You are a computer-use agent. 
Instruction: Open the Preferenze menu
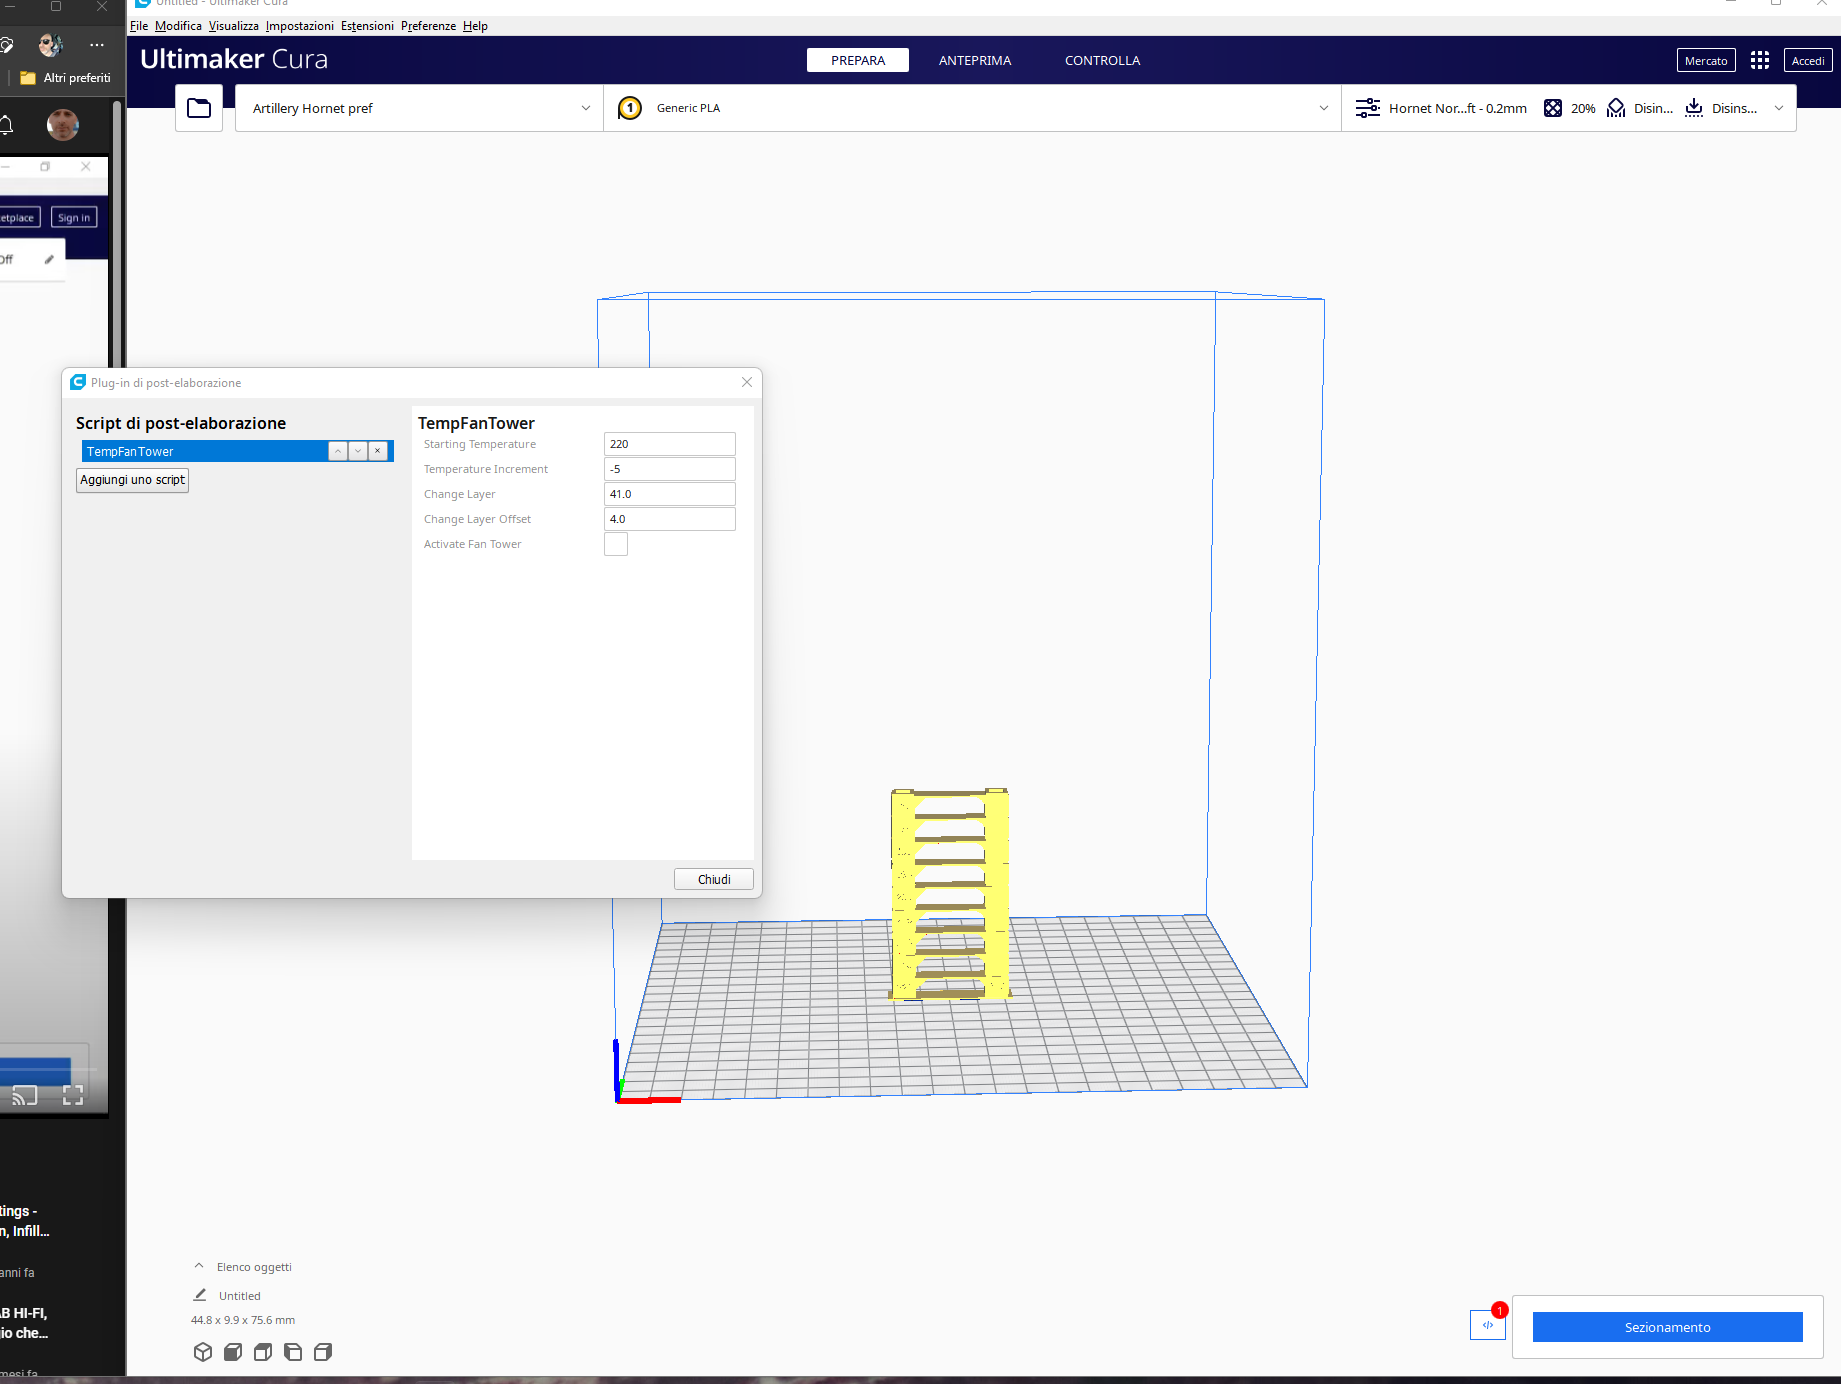(x=428, y=26)
